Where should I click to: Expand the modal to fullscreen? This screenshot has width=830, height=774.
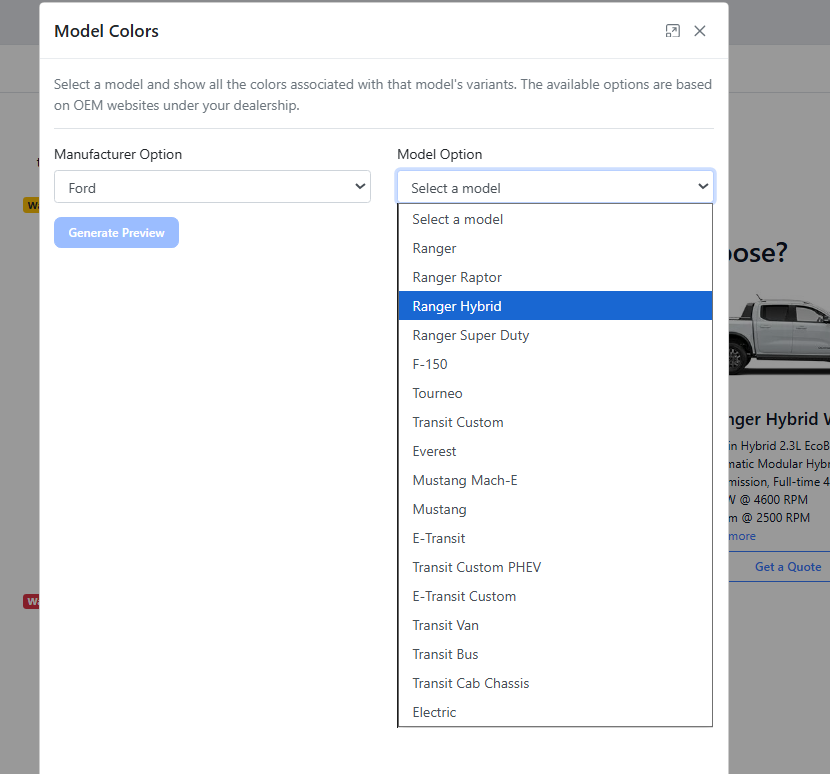click(673, 31)
